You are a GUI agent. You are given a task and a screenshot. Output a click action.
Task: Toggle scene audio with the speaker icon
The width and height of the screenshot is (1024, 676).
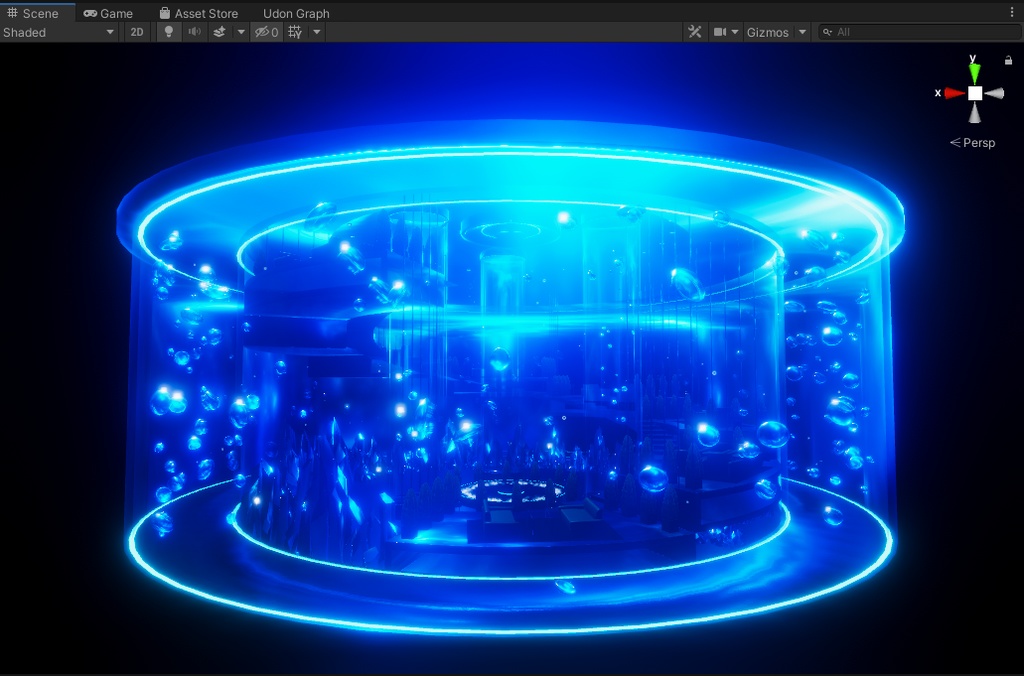click(x=194, y=32)
